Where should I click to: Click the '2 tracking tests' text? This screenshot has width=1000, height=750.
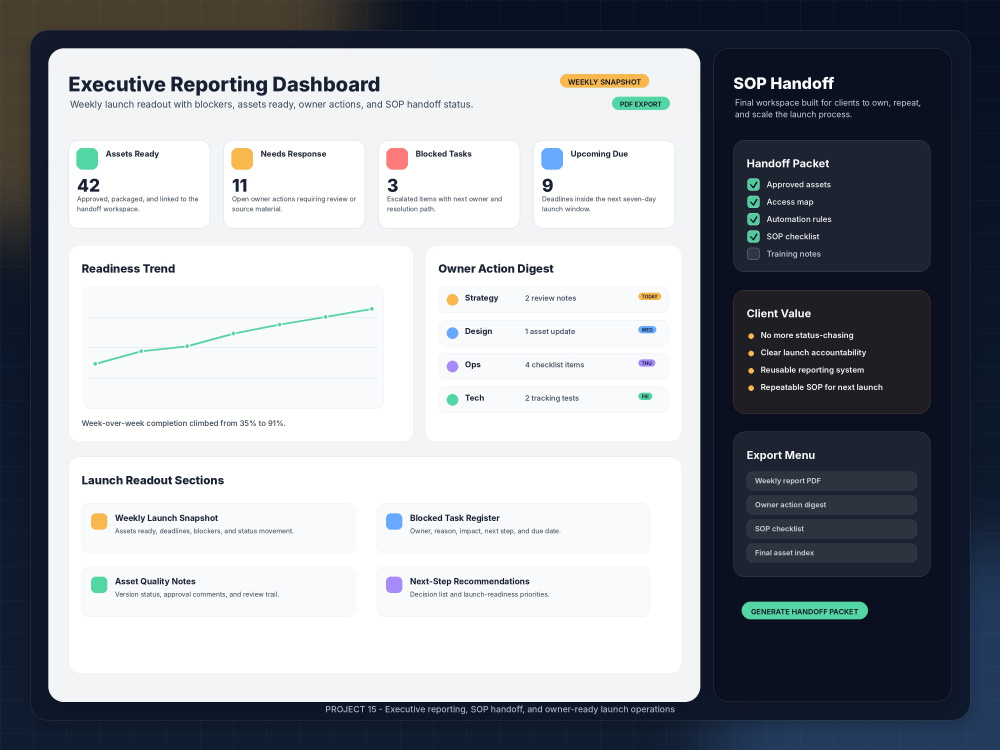552,398
